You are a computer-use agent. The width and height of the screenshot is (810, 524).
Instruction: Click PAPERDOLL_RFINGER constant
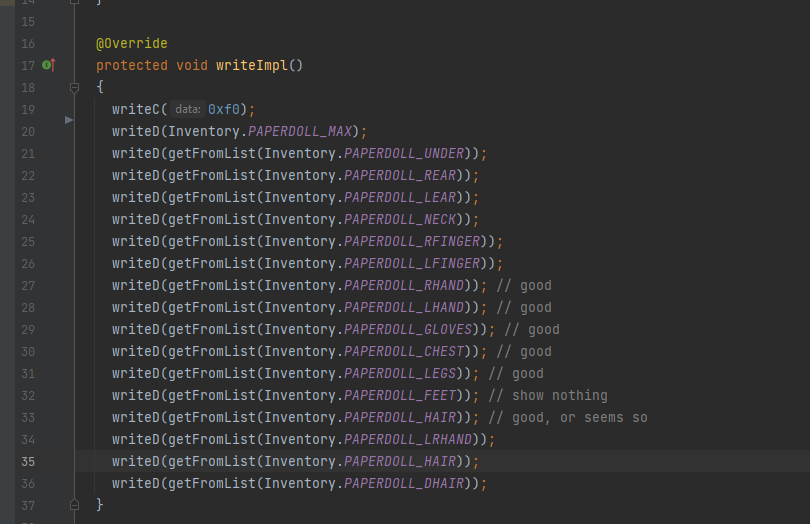(x=412, y=241)
